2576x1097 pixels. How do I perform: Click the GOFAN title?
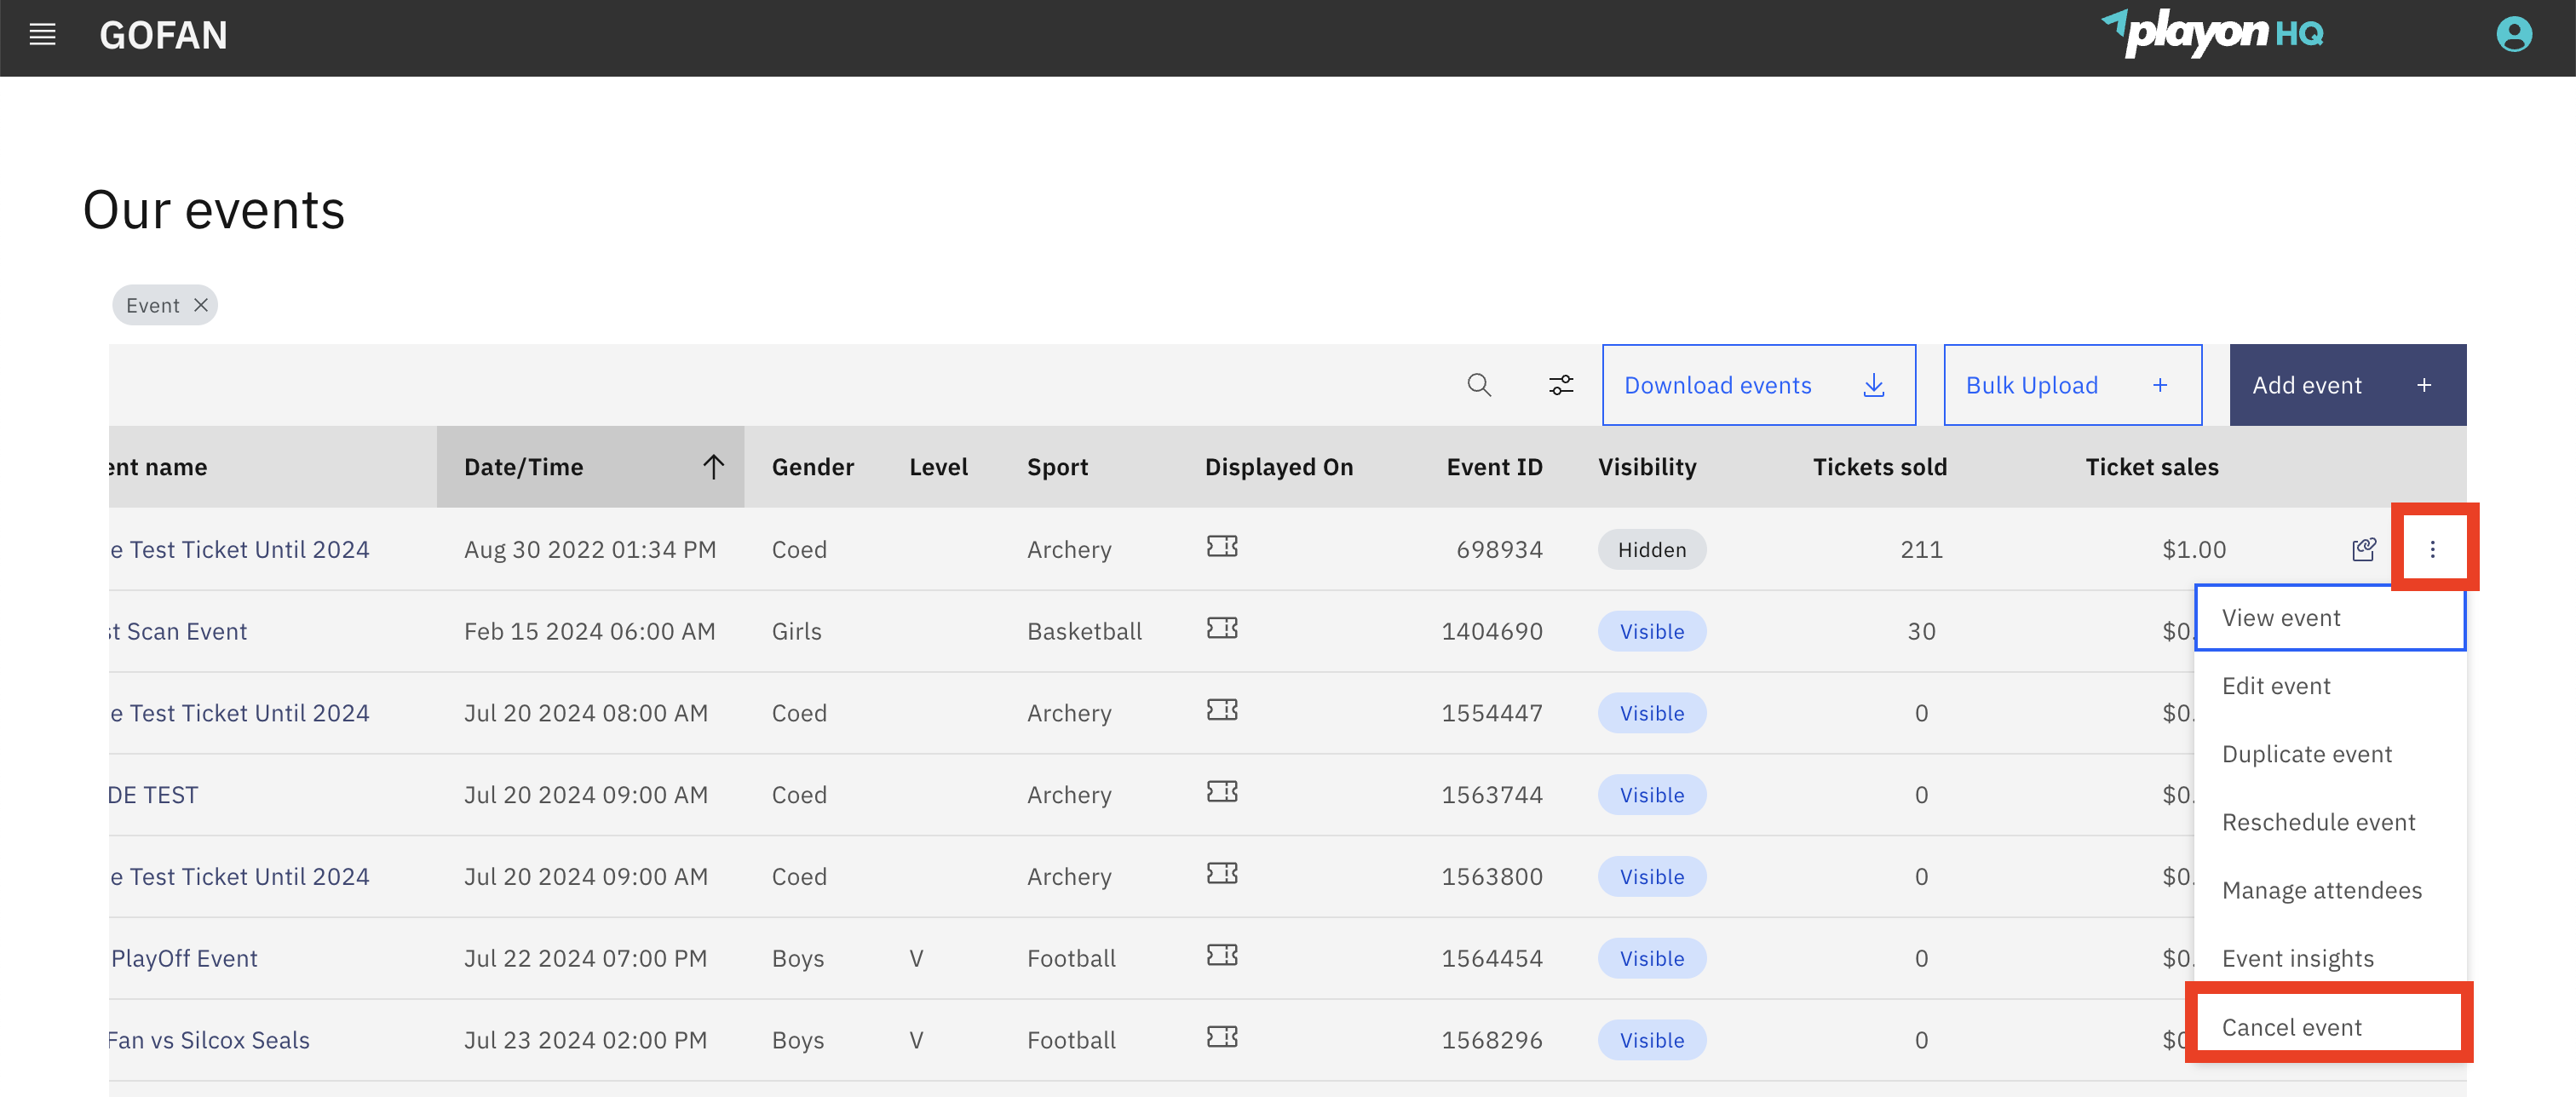[164, 36]
